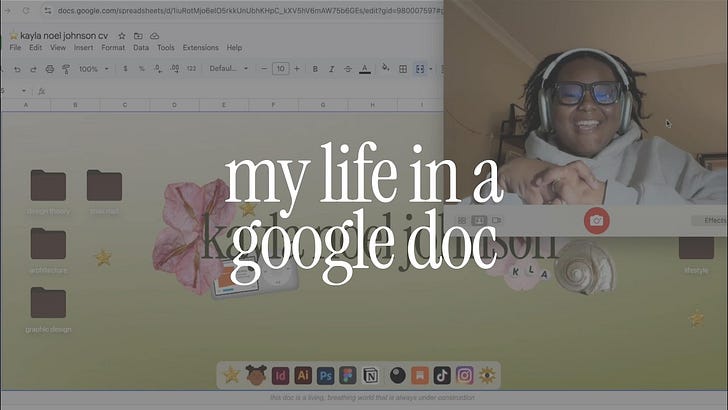Star the kayla noel johnson cv document

click(x=122, y=36)
